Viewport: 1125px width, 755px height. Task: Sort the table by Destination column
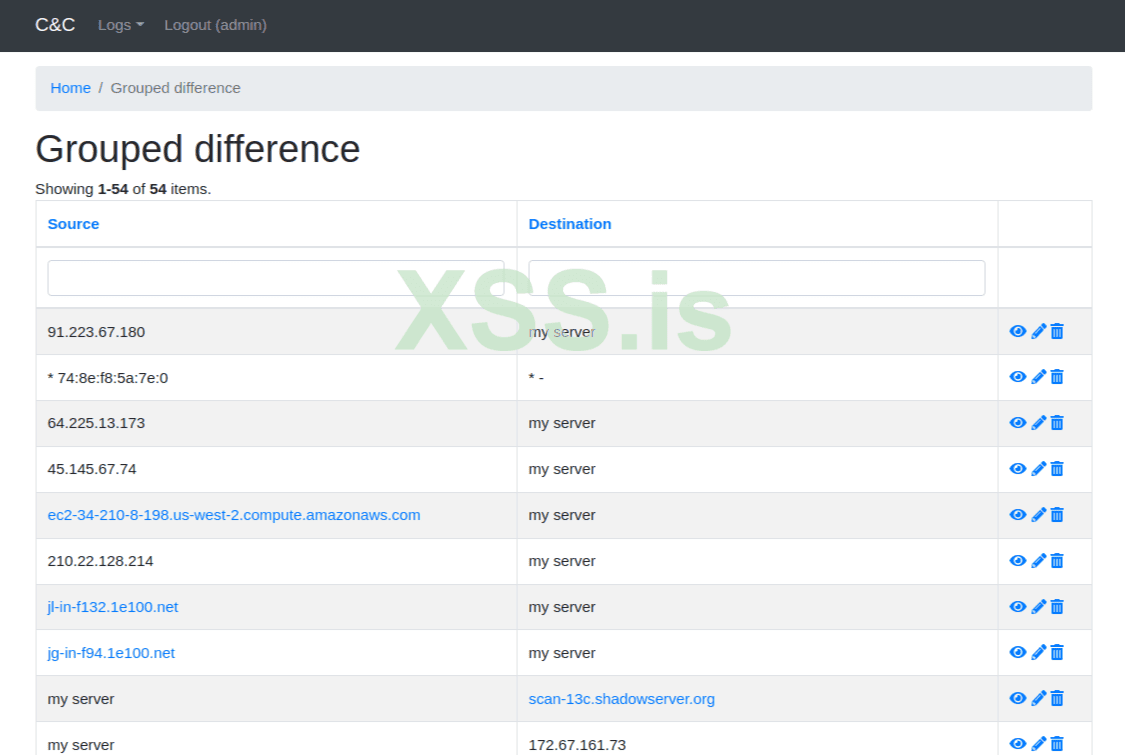pyautogui.click(x=570, y=224)
